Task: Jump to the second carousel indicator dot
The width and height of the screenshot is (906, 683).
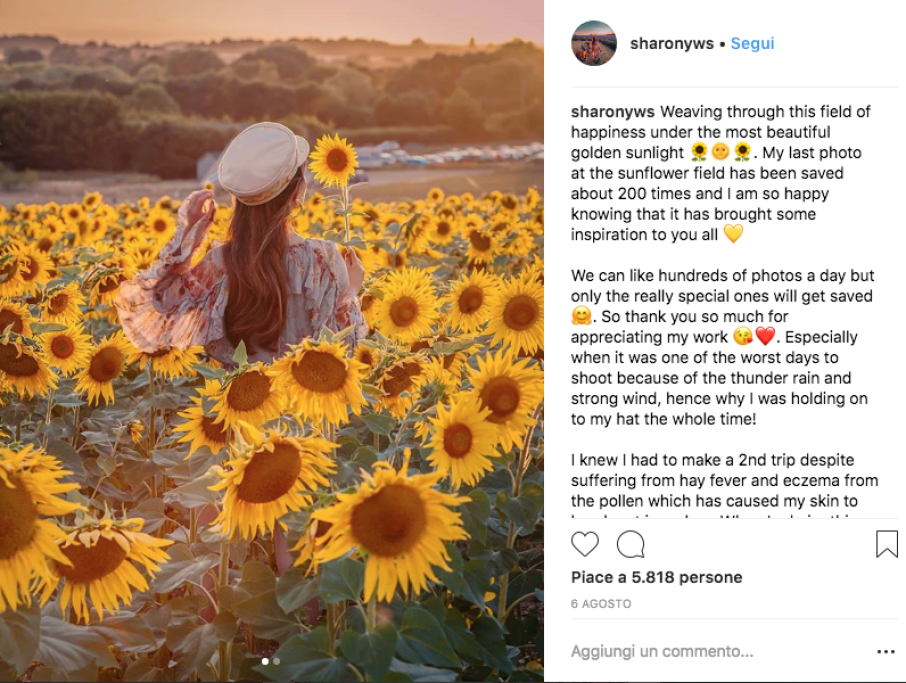Action: 277,661
